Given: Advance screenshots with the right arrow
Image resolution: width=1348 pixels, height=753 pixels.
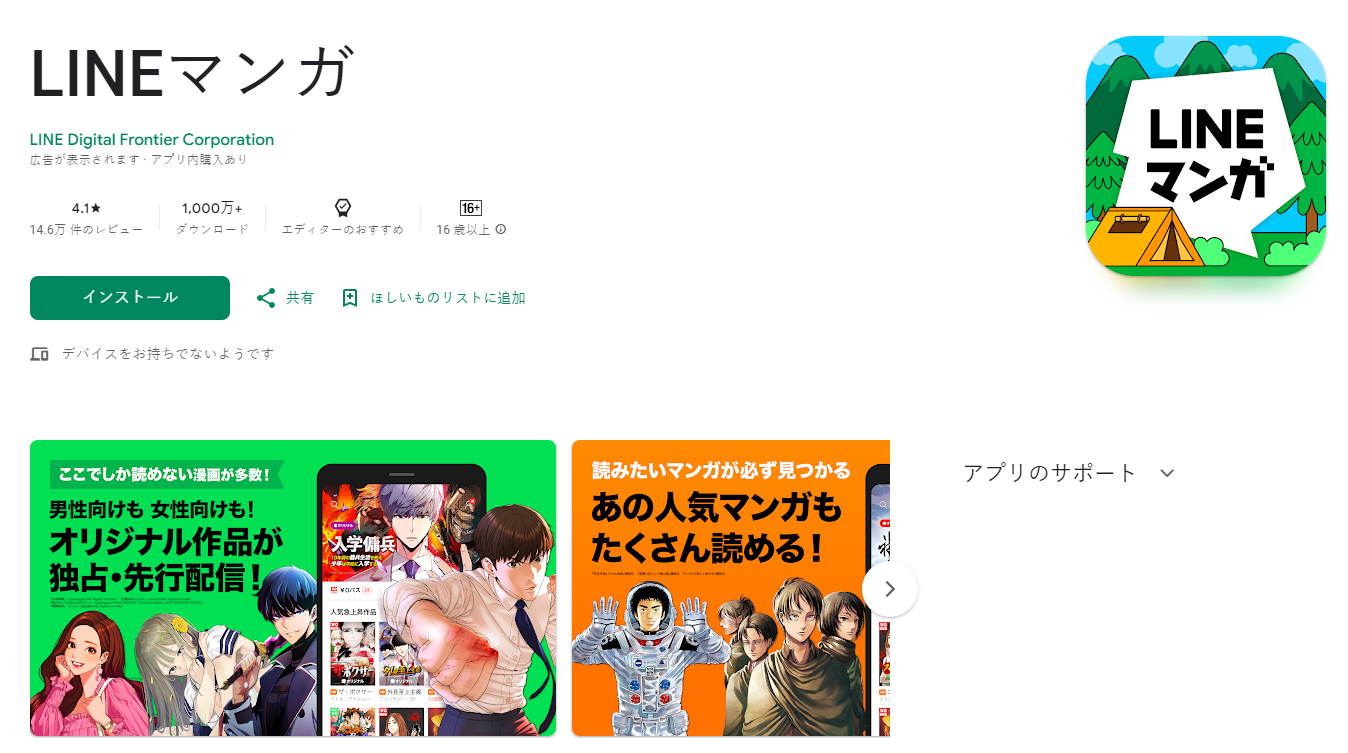Looking at the screenshot, I should click(x=890, y=589).
